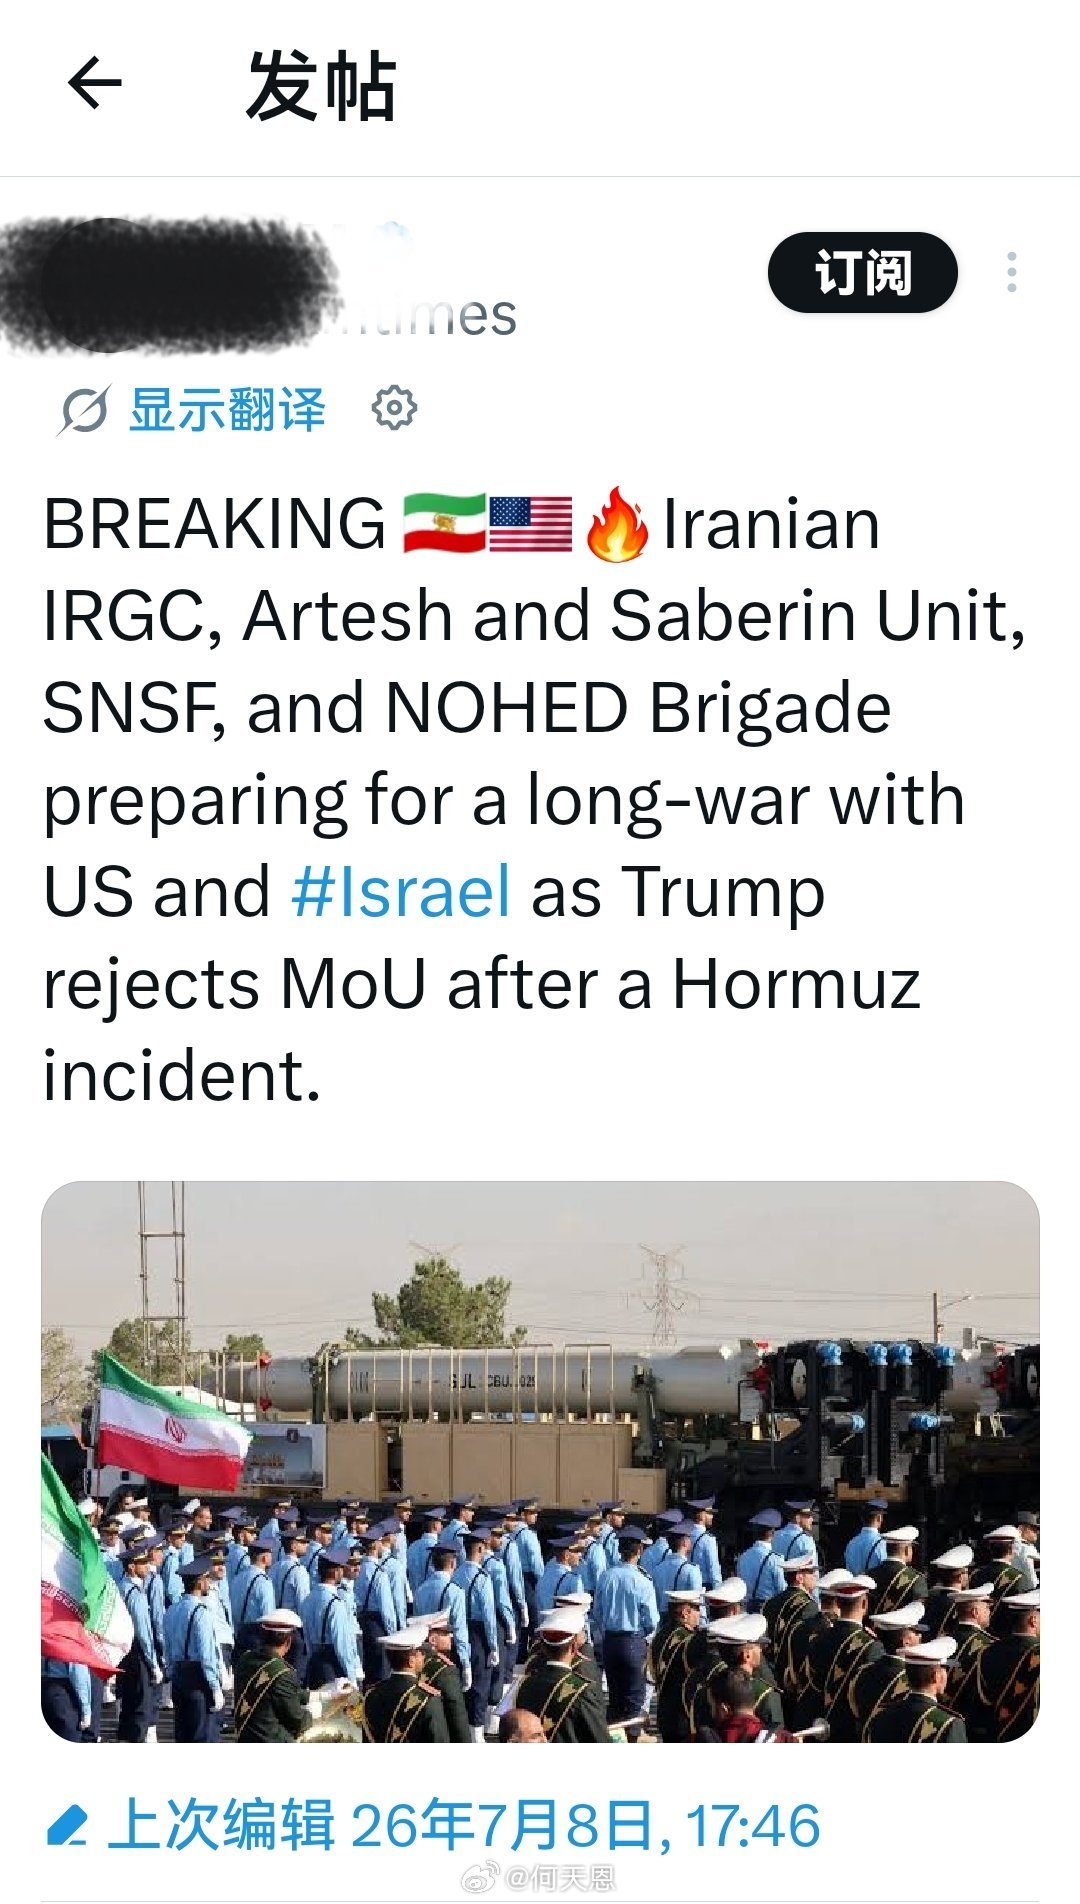Open translation settings gear icon
This screenshot has height=1904, width=1080.
394,408
